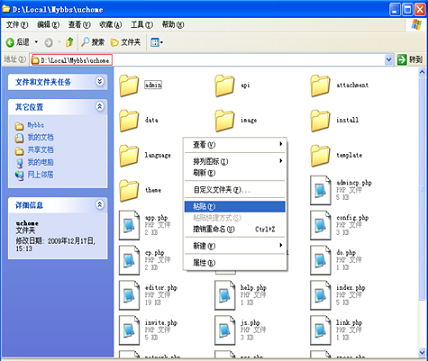Open the Back button history dropdown arrow
Viewport: 428px width, 361px height.
coord(36,42)
